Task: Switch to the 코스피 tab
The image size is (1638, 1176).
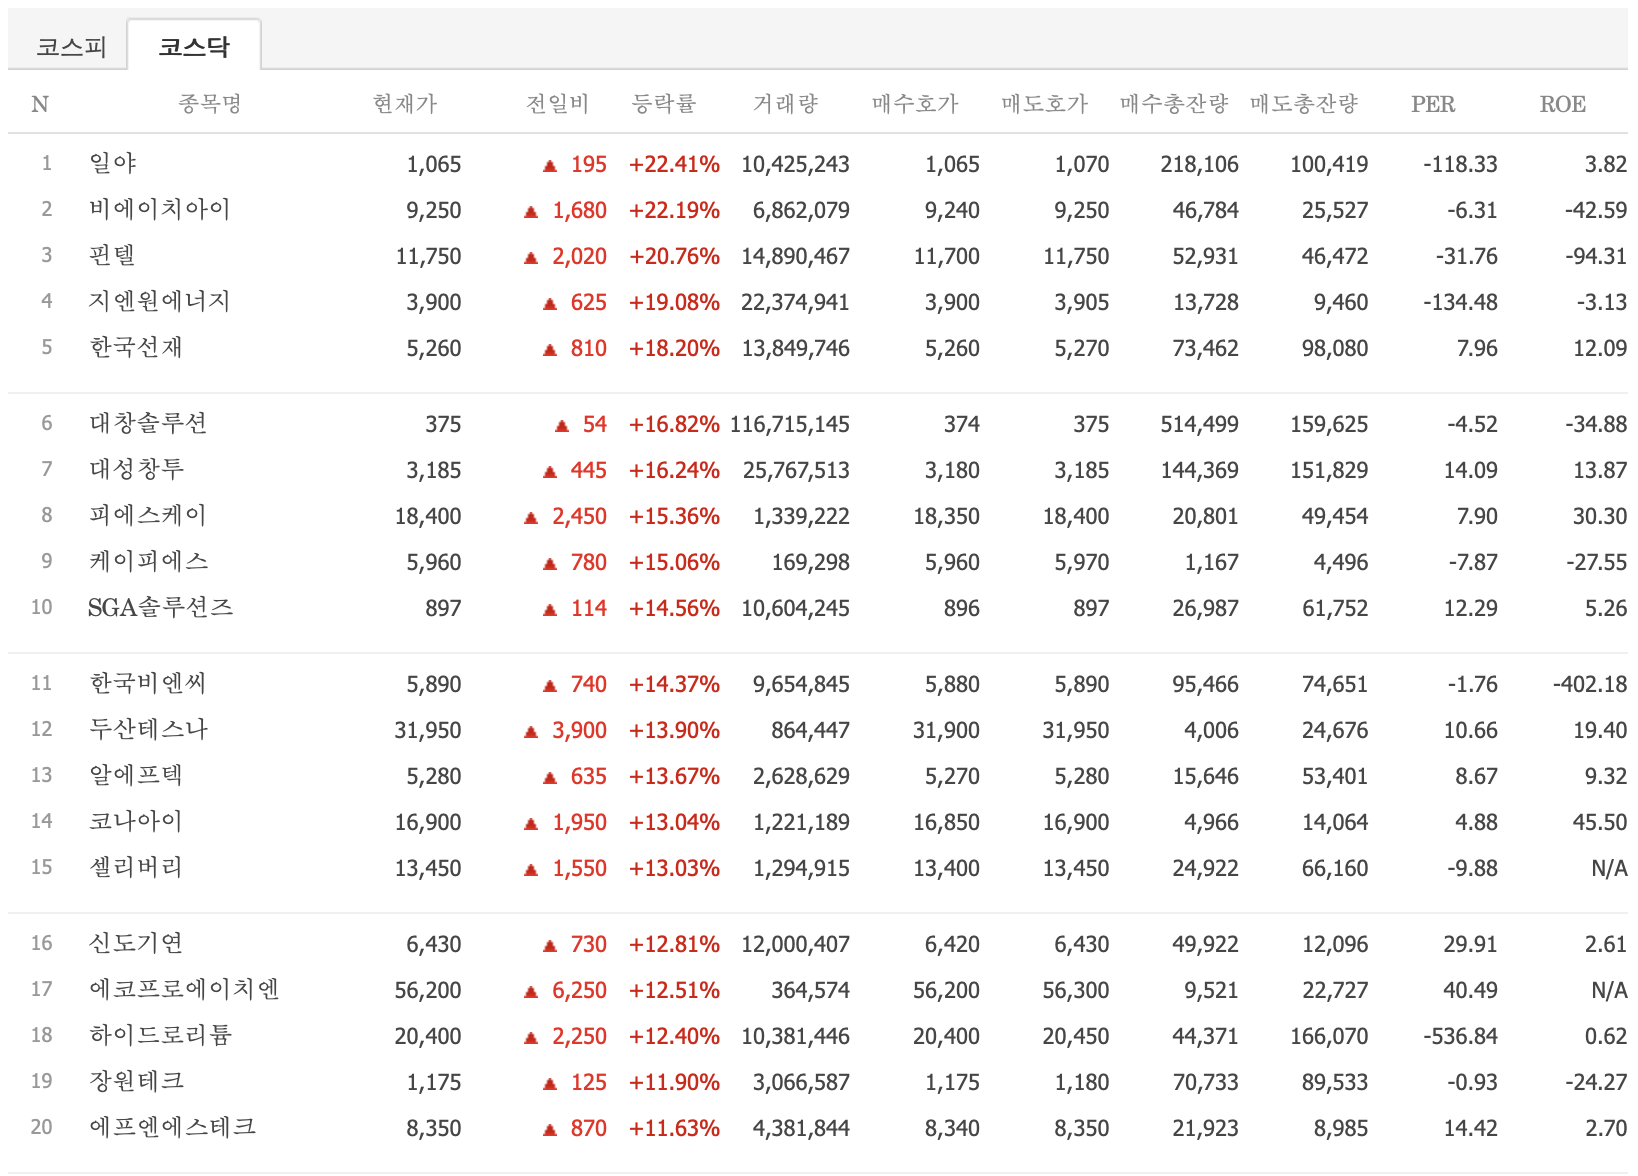Action: pos(71,46)
